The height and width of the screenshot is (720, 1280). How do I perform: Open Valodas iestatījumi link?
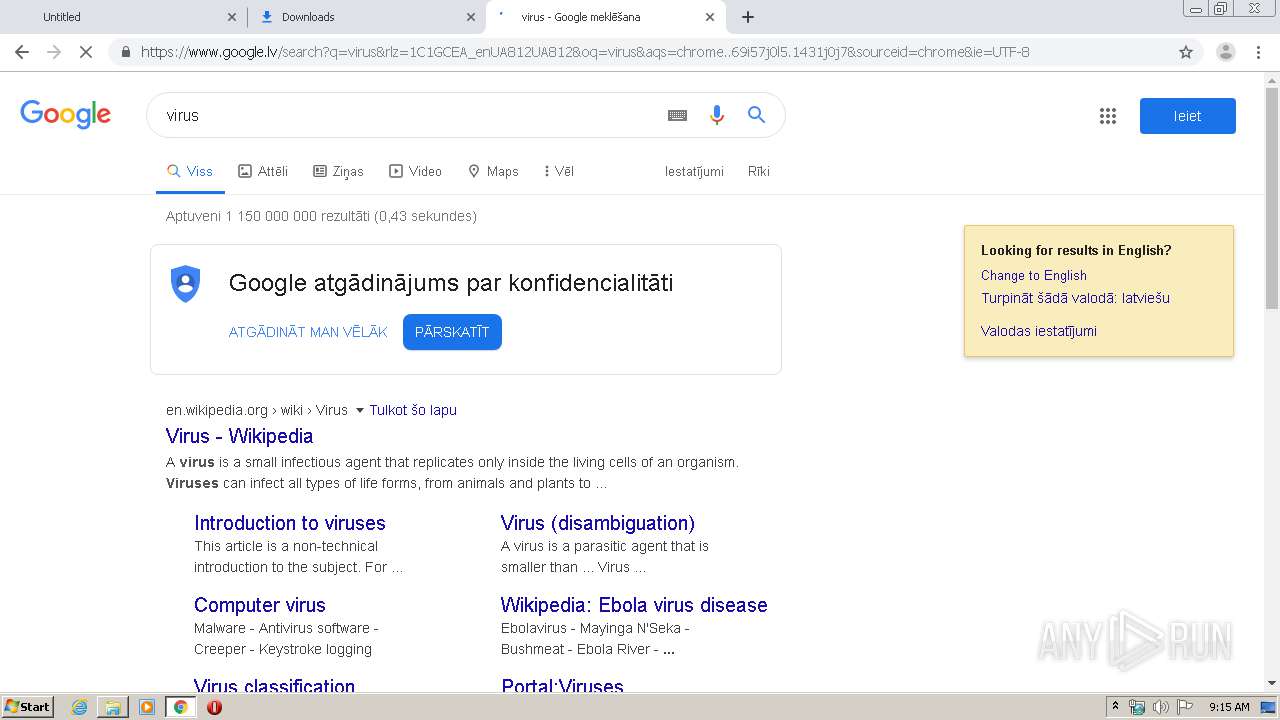pyautogui.click(x=1038, y=331)
